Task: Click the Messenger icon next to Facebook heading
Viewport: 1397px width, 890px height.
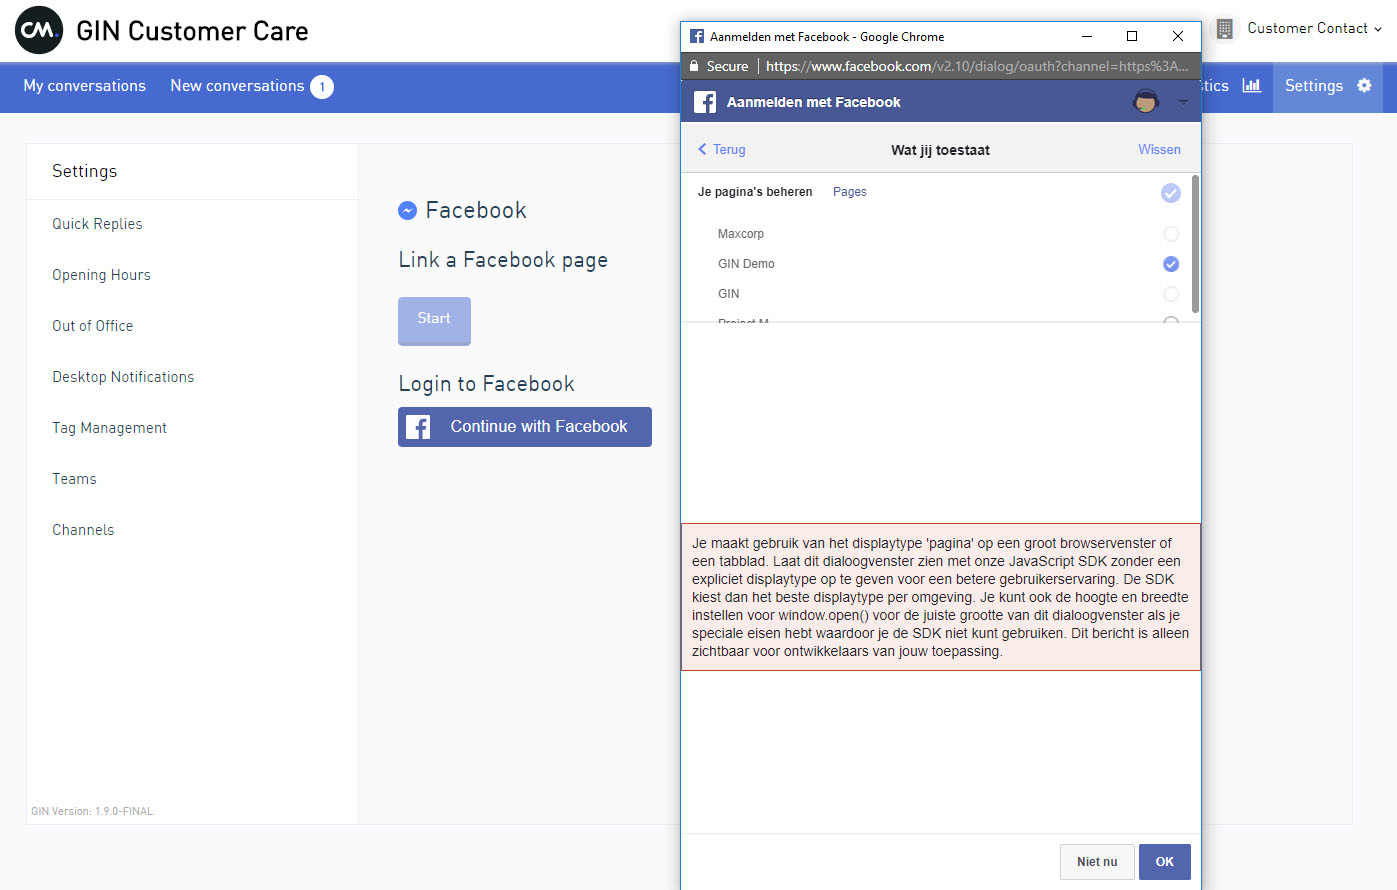Action: coord(407,210)
